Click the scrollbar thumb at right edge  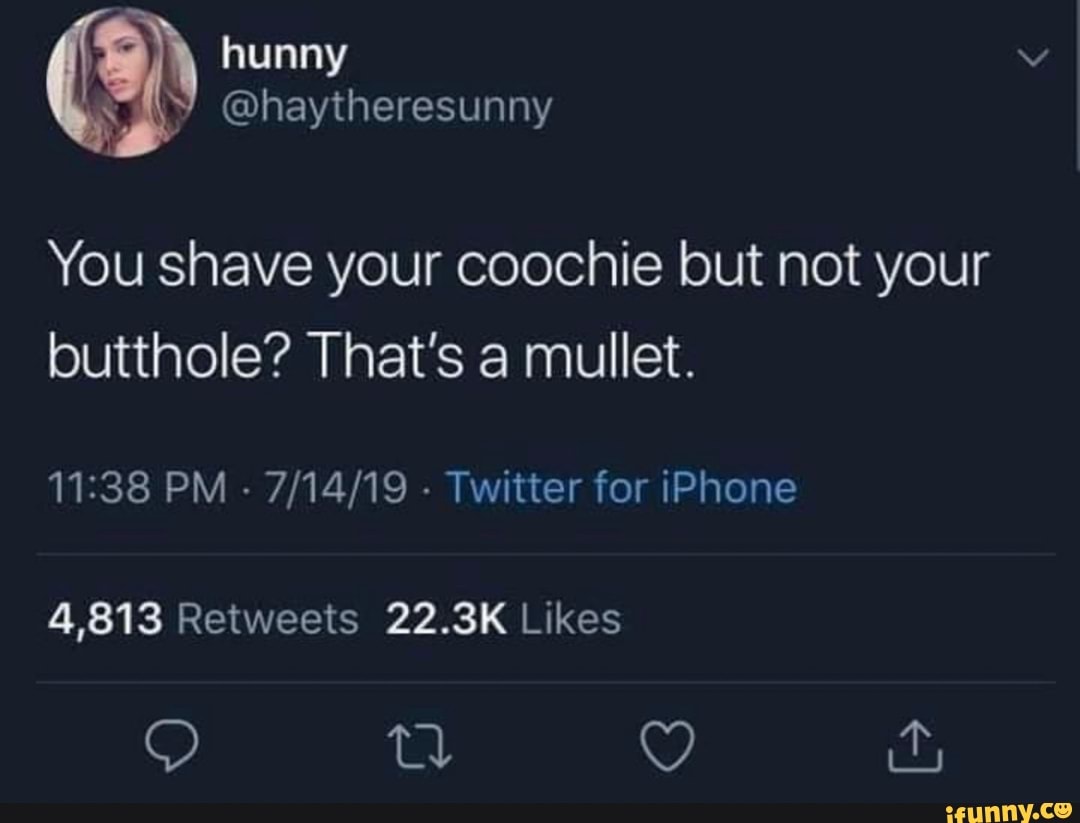pyautogui.click(x=1077, y=84)
